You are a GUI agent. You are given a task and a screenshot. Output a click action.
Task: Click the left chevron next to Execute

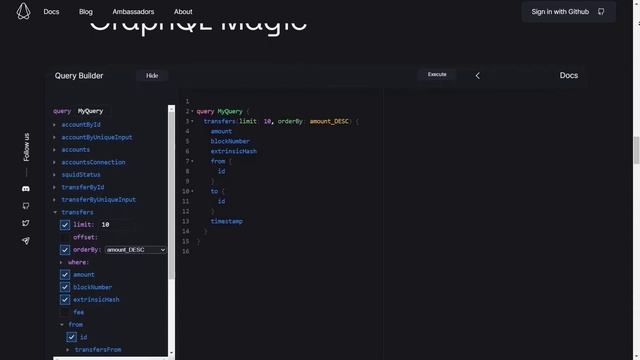[x=478, y=76]
